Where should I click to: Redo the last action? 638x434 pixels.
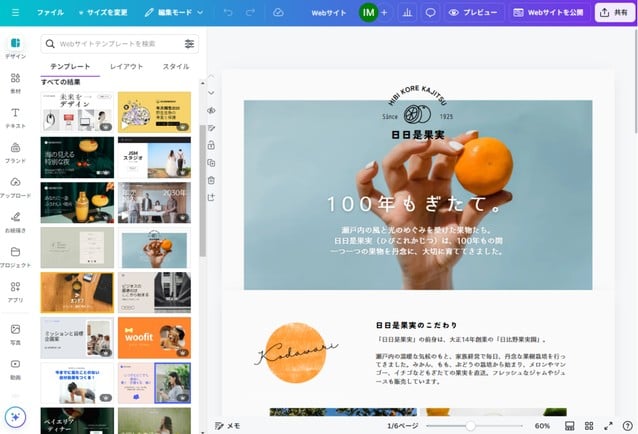[250, 13]
